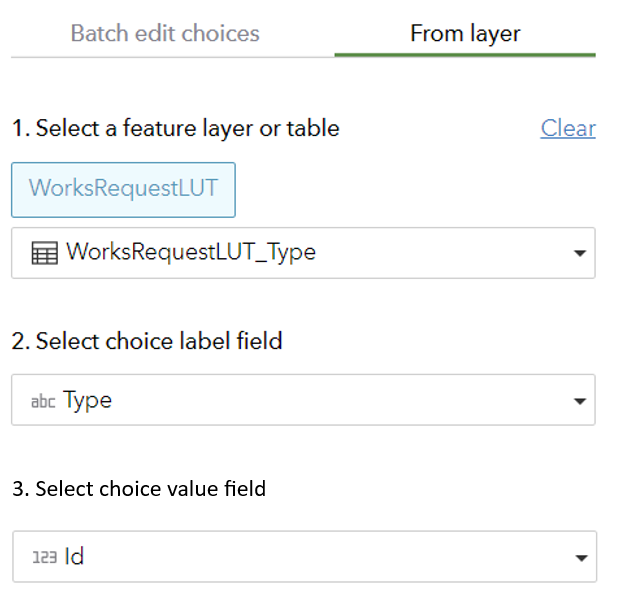Image resolution: width=618 pixels, height=601 pixels.
Task: Expand the choice label field dropdown arrow
Action: coord(579,401)
